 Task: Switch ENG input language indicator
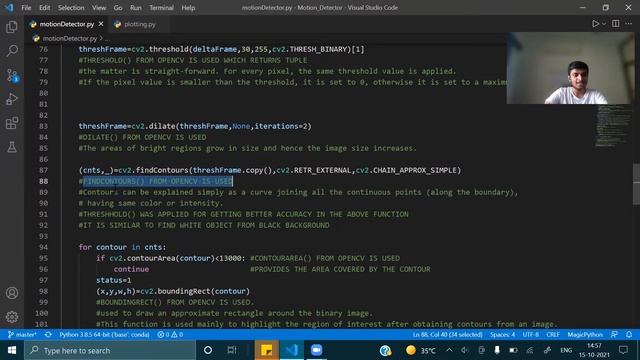[566, 350]
